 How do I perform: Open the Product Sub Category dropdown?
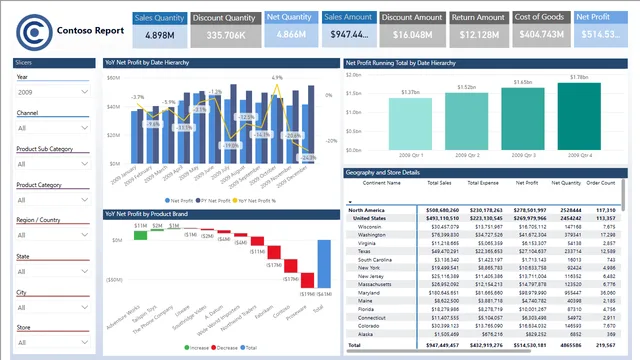[53, 164]
